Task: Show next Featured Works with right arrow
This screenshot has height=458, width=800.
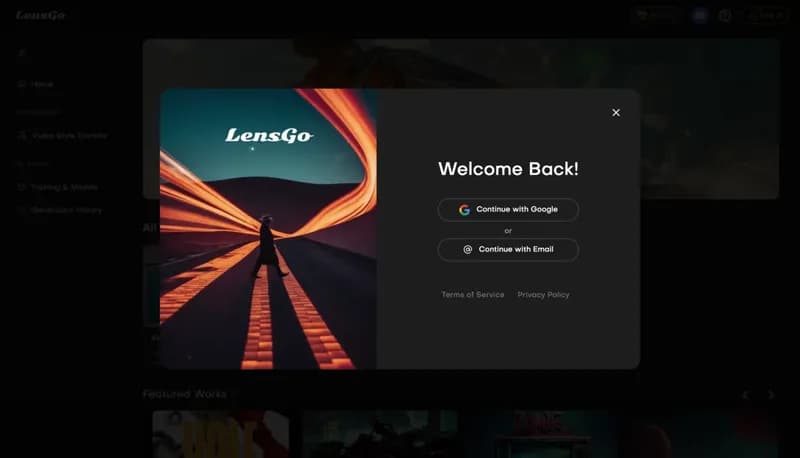Action: pyautogui.click(x=771, y=395)
